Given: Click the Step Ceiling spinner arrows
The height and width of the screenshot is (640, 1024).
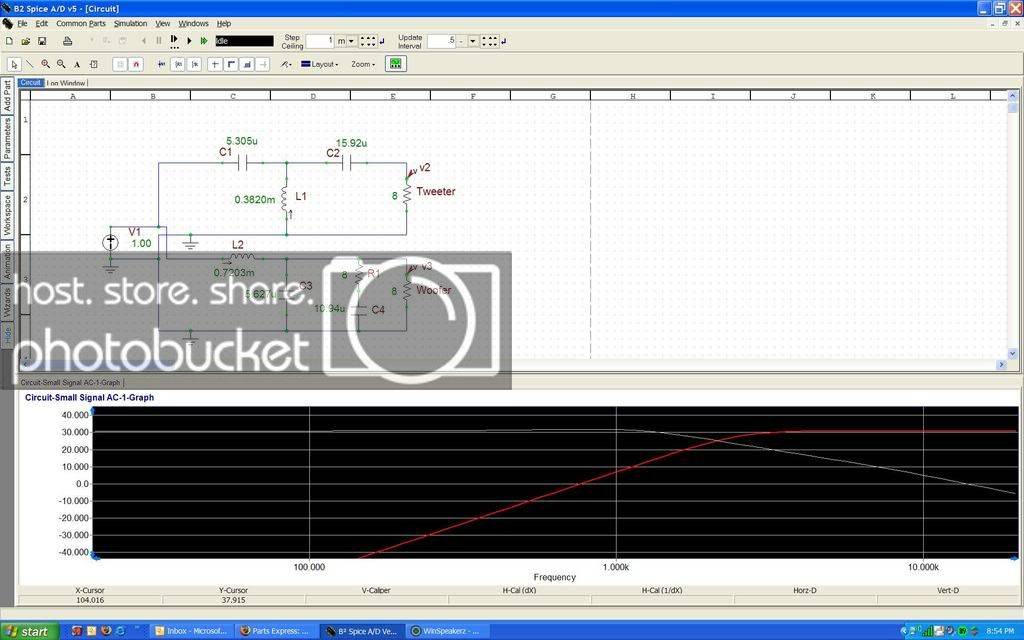Looking at the screenshot, I should (x=368, y=41).
